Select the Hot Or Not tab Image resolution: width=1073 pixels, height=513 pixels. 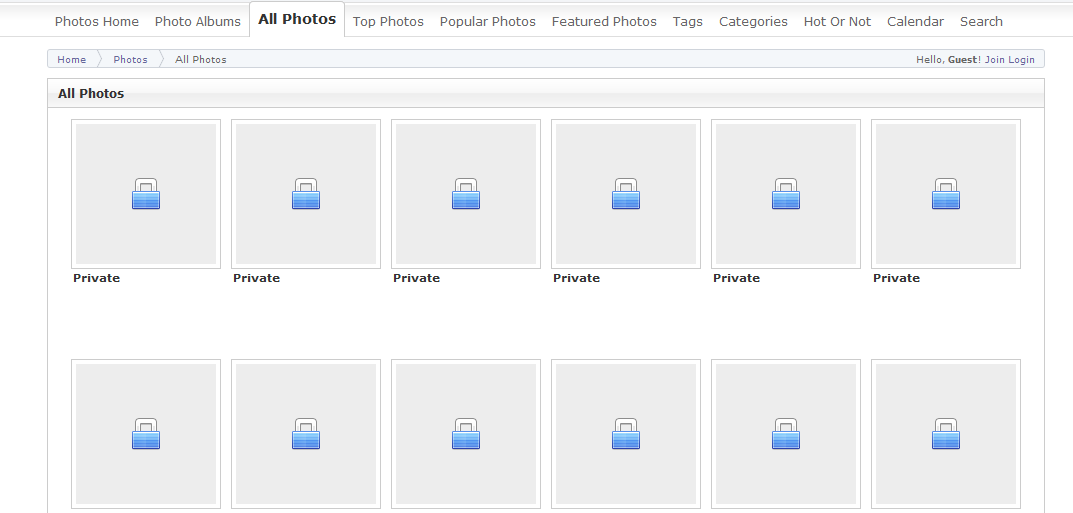pos(838,22)
